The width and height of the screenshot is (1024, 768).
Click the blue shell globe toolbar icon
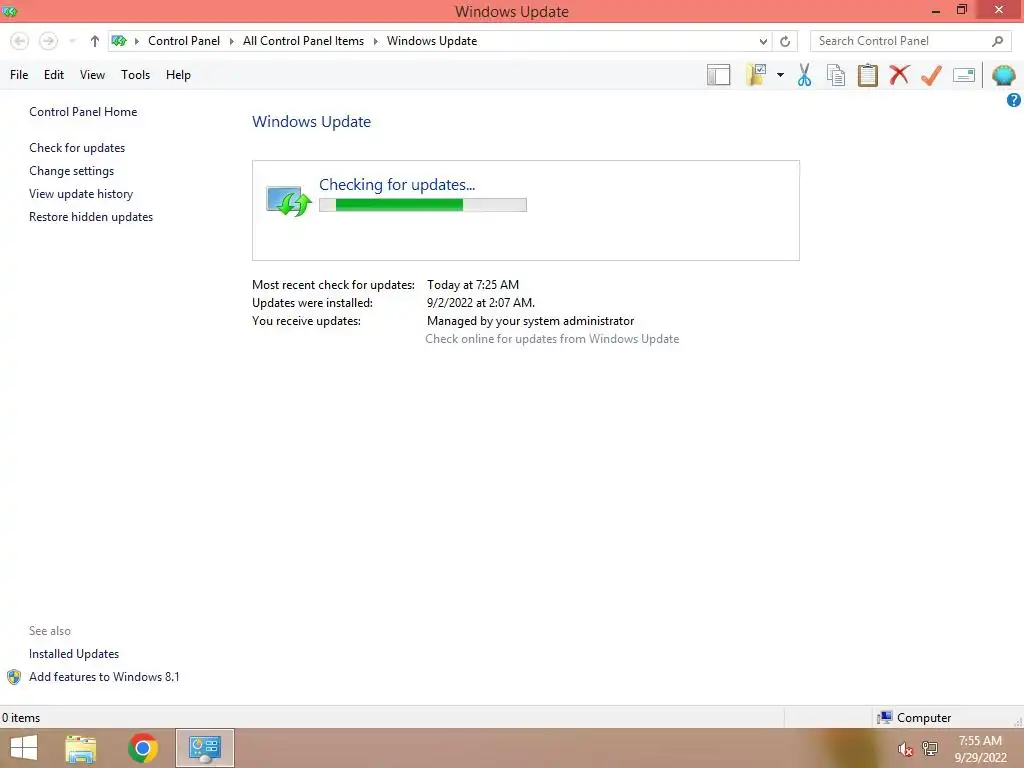pyautogui.click(x=1004, y=75)
